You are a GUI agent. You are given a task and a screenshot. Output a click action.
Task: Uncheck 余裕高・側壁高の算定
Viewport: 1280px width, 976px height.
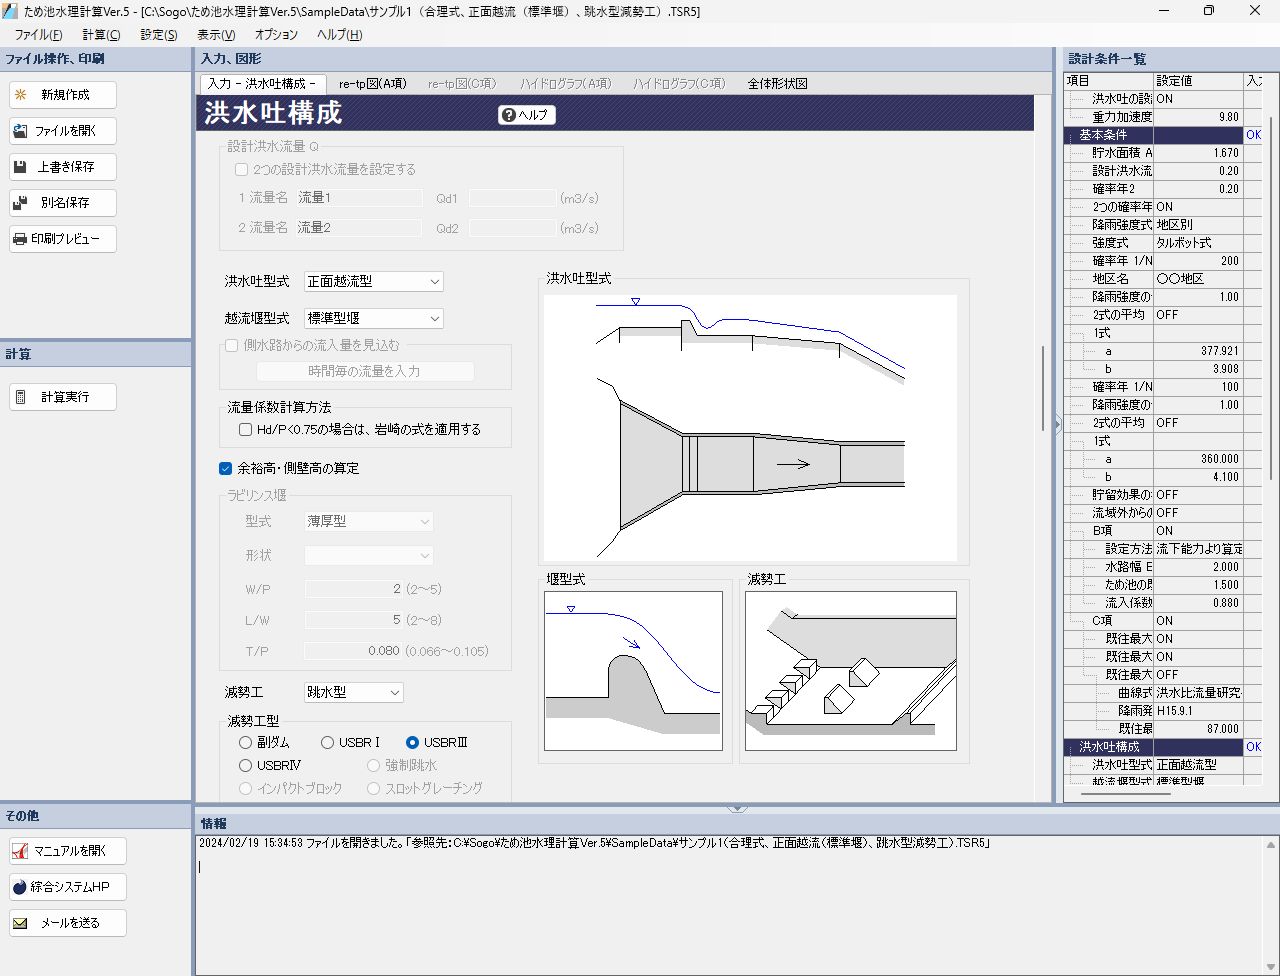(x=226, y=468)
